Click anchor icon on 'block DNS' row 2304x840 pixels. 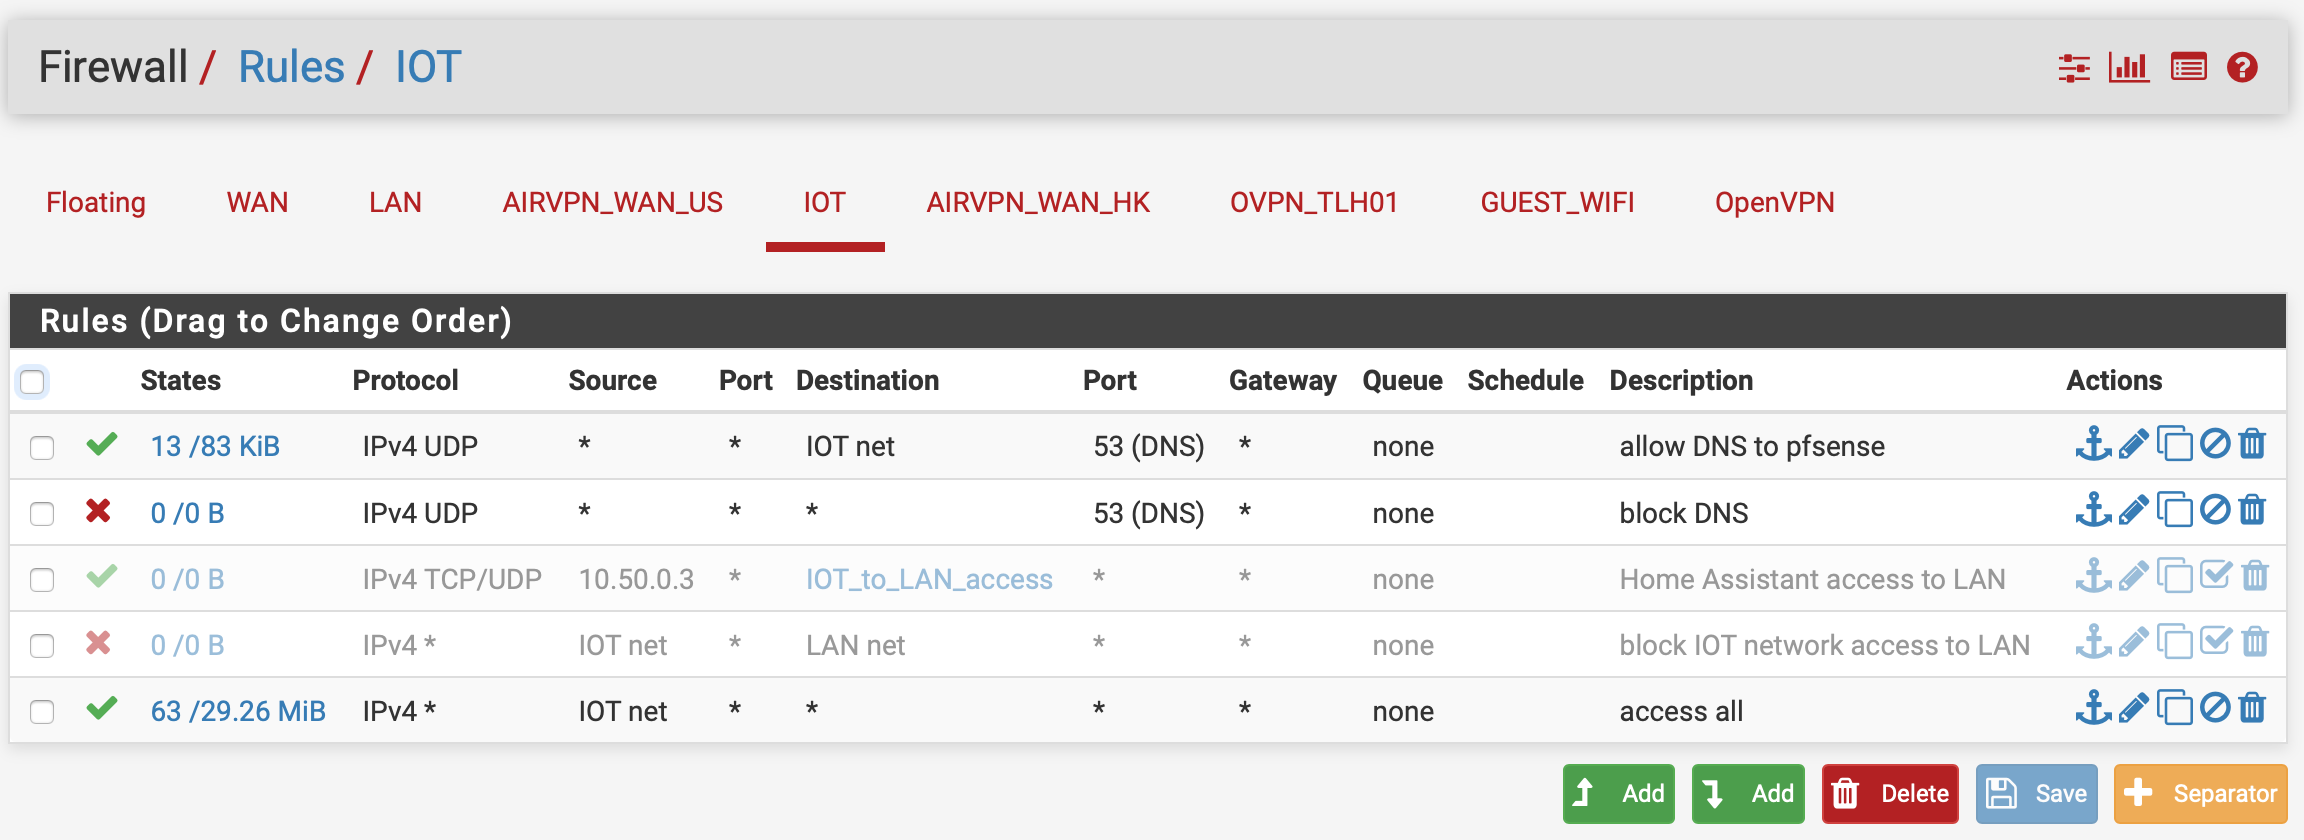coord(2093,510)
